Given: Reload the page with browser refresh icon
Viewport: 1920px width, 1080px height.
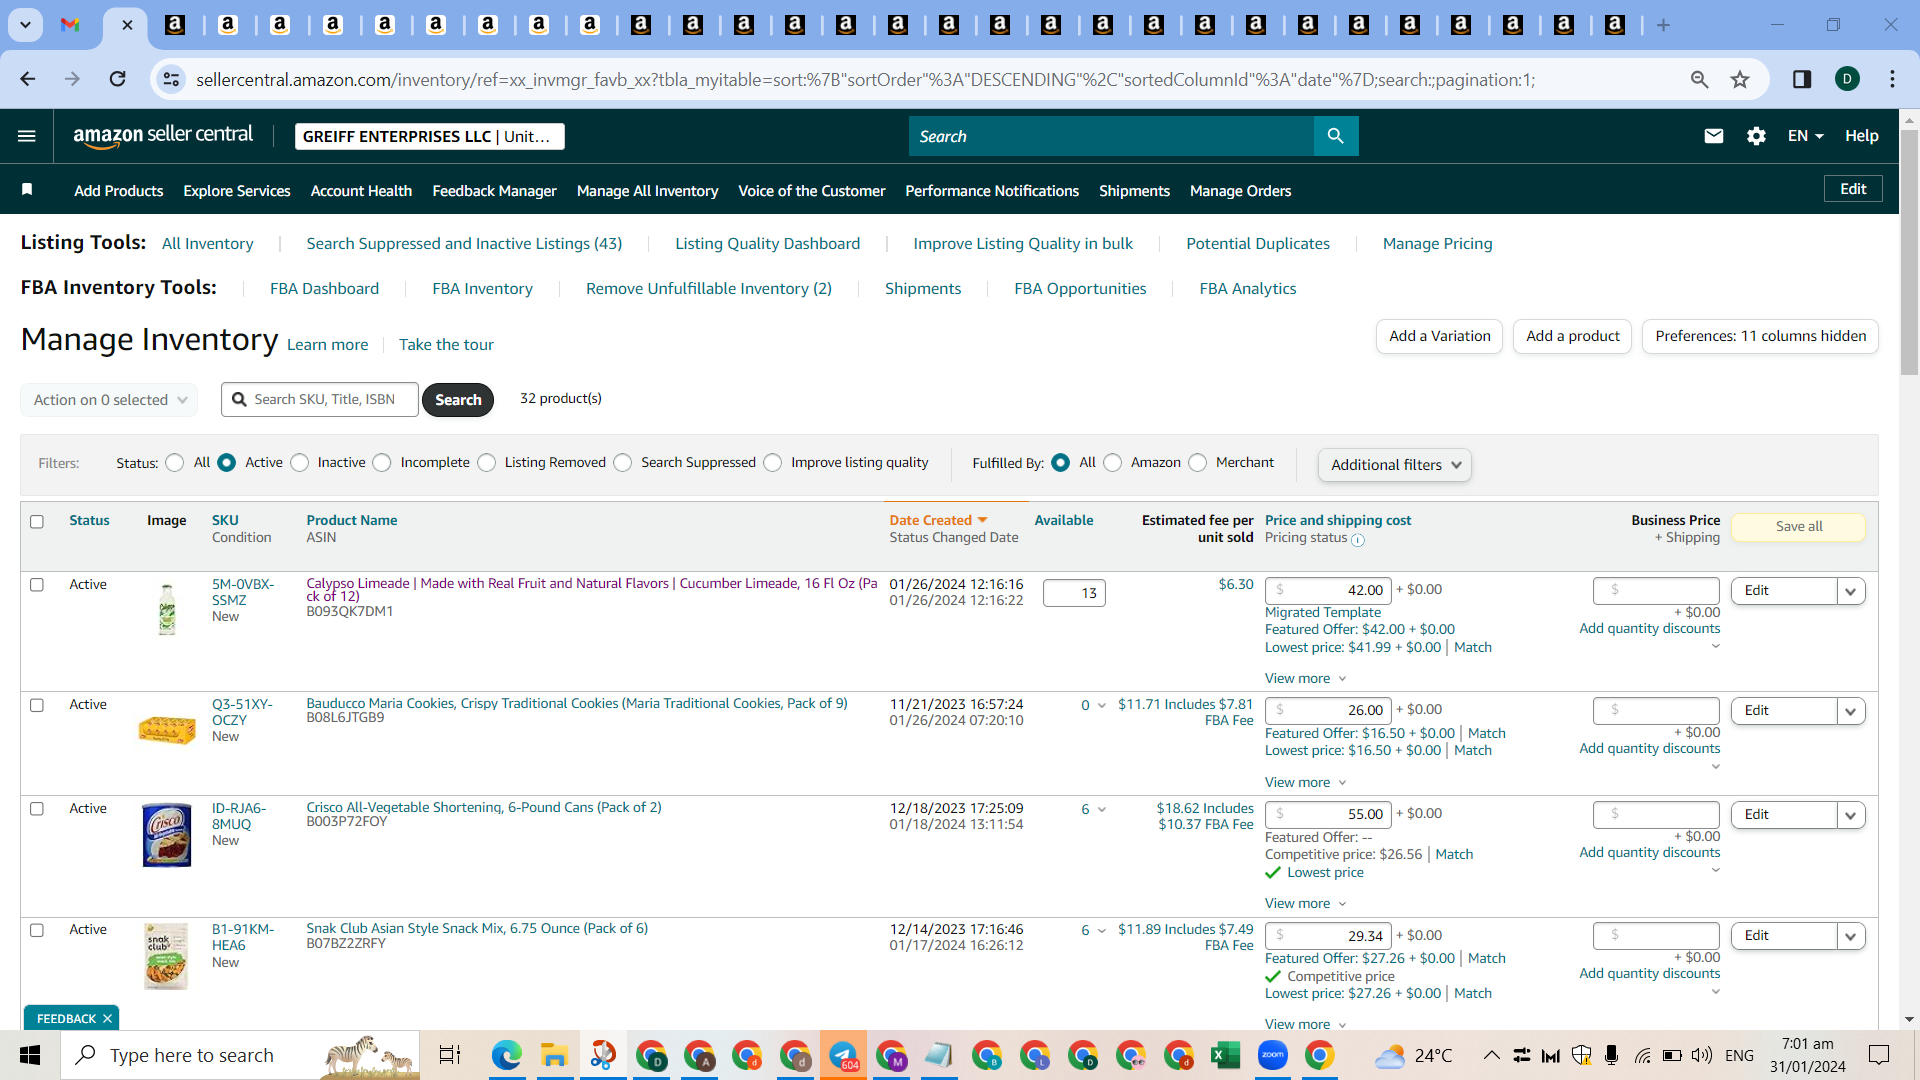Looking at the screenshot, I should pos(118,79).
